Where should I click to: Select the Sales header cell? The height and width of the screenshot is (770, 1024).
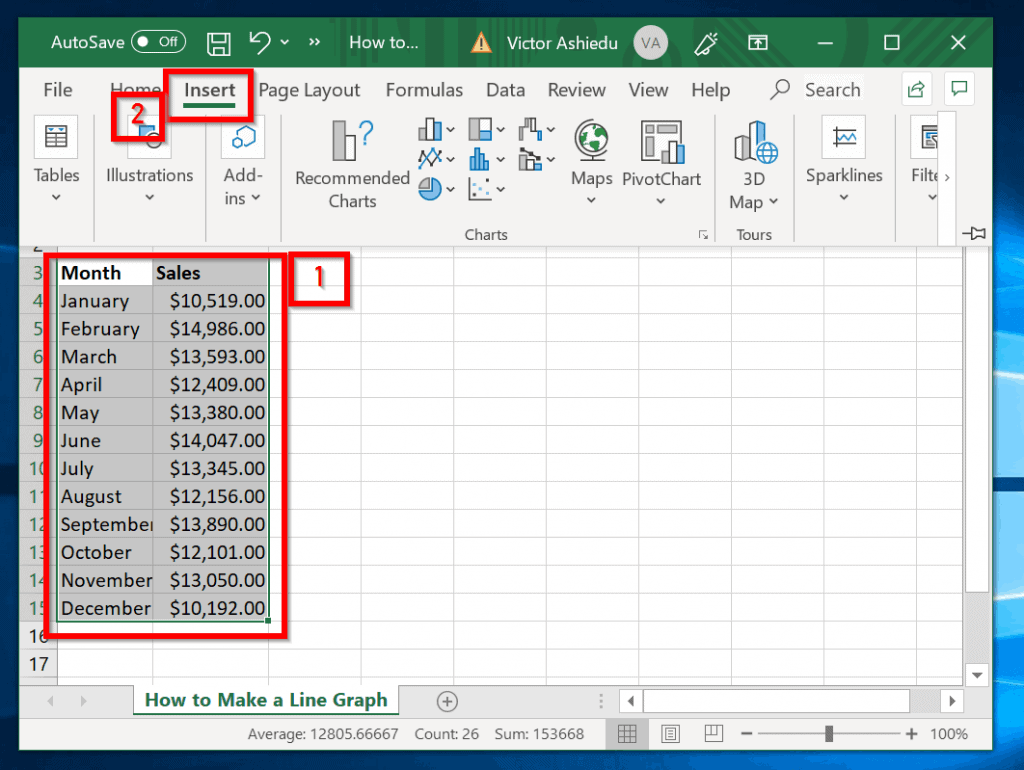[x=210, y=272]
